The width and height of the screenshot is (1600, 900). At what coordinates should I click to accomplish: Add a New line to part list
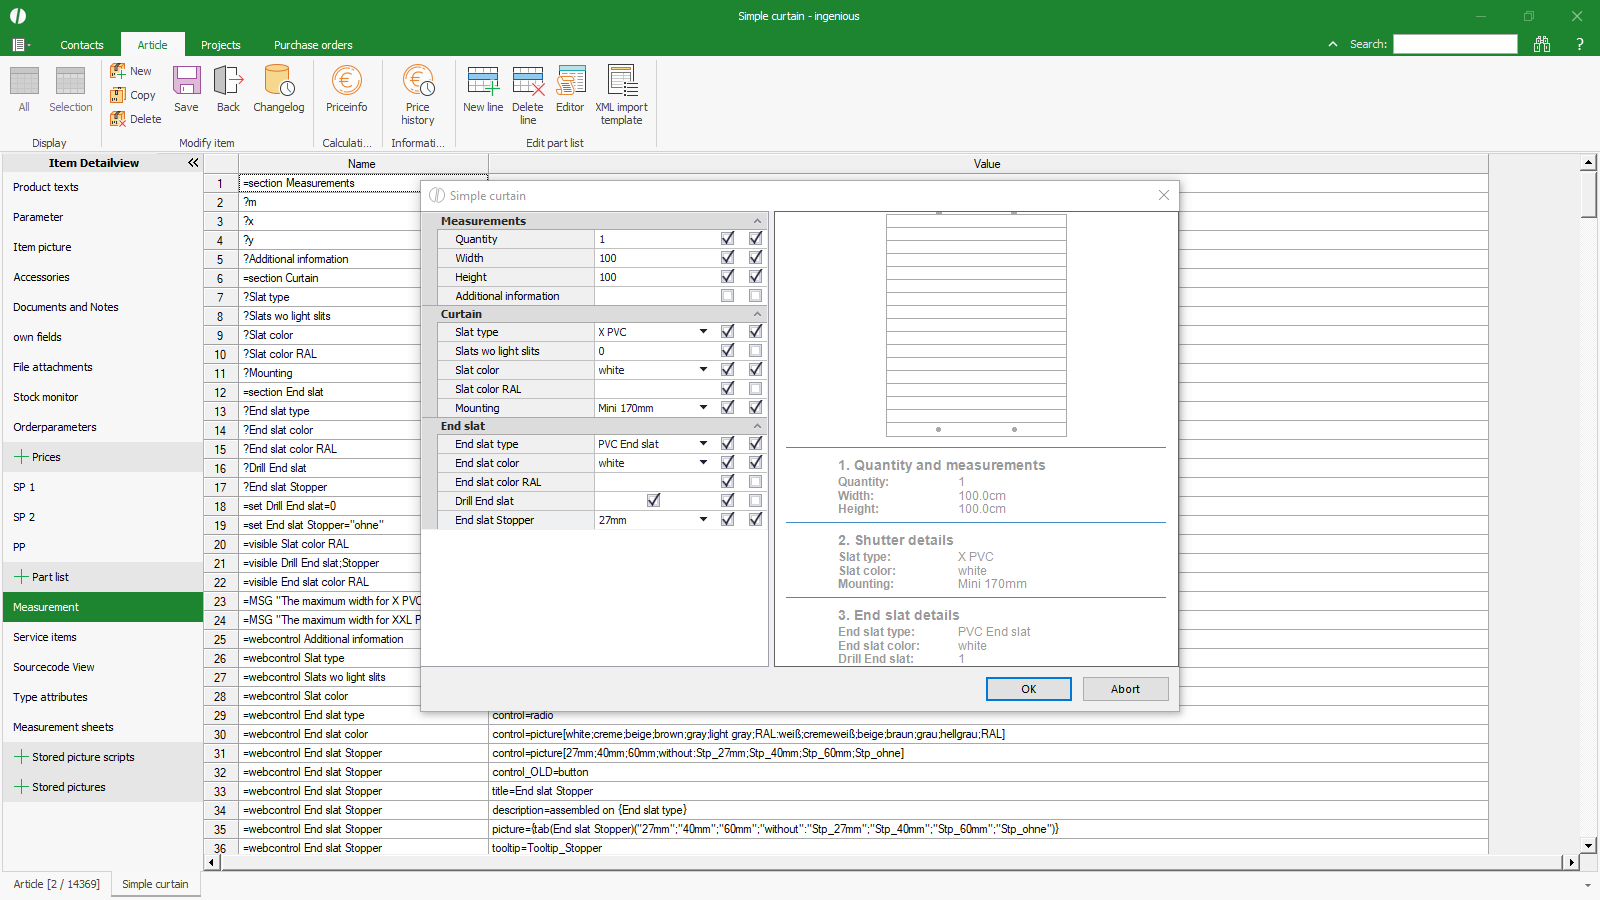[483, 82]
